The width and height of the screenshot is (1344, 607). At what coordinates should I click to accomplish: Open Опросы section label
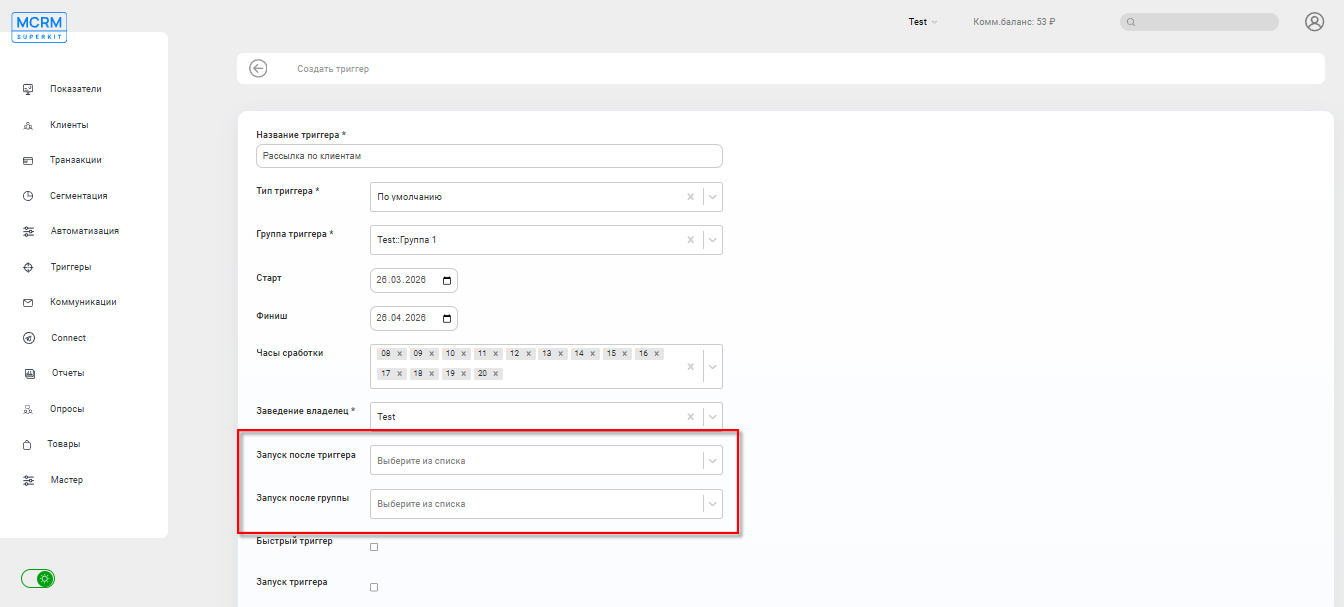tap(67, 409)
